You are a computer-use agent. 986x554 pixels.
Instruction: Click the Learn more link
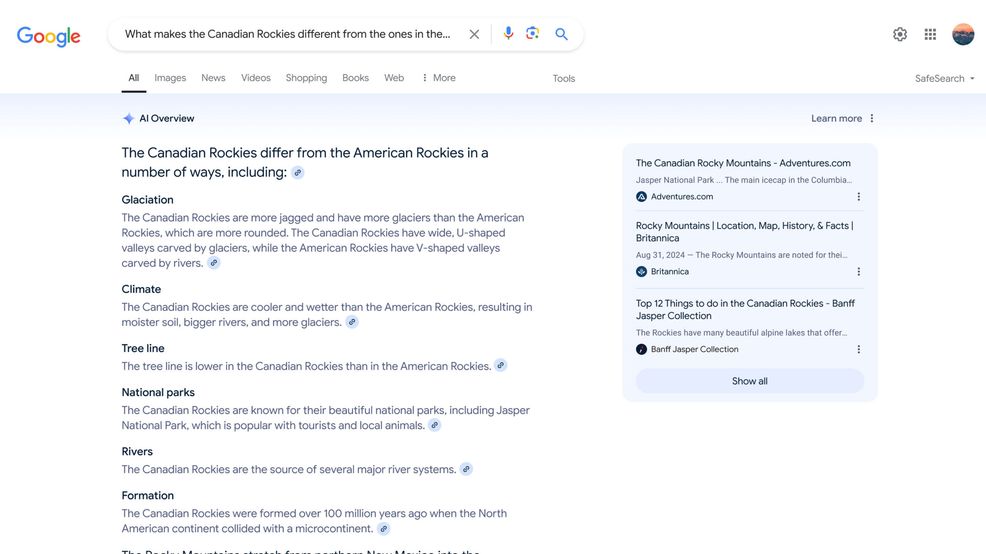coord(836,118)
